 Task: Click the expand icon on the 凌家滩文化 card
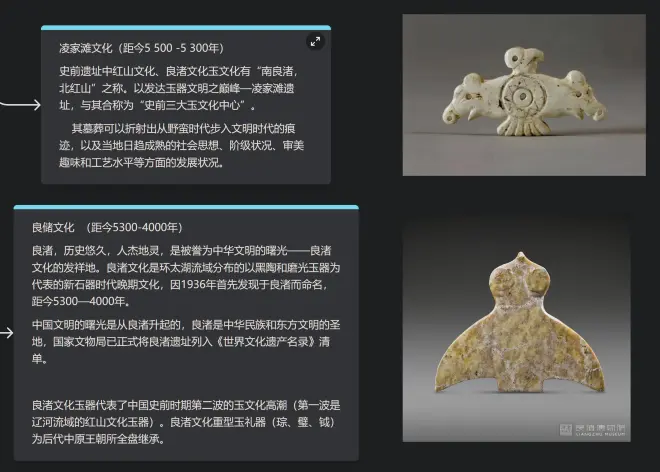click(315, 41)
